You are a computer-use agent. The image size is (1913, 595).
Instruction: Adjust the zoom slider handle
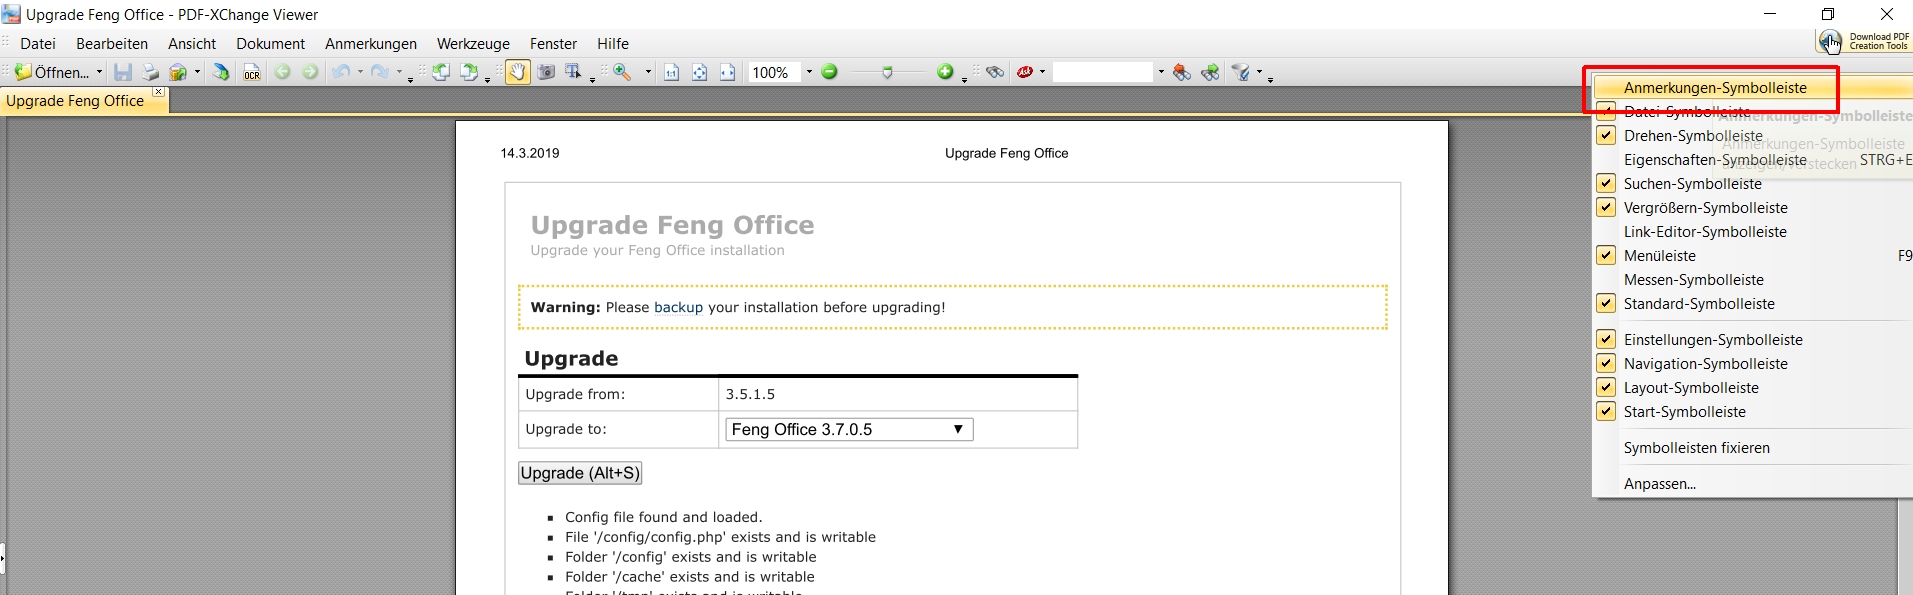[887, 72]
